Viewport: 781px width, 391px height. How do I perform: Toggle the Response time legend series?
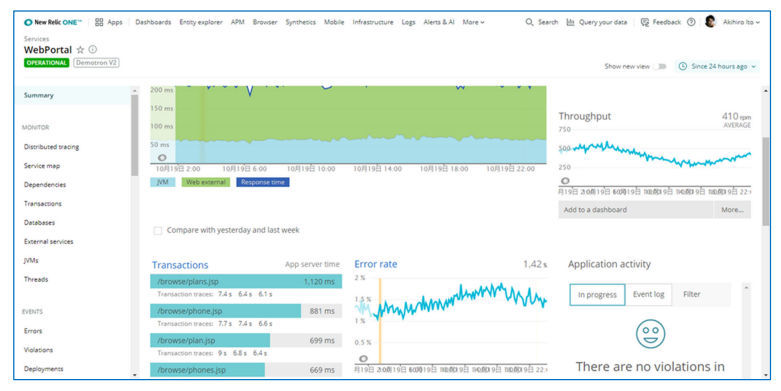(262, 182)
